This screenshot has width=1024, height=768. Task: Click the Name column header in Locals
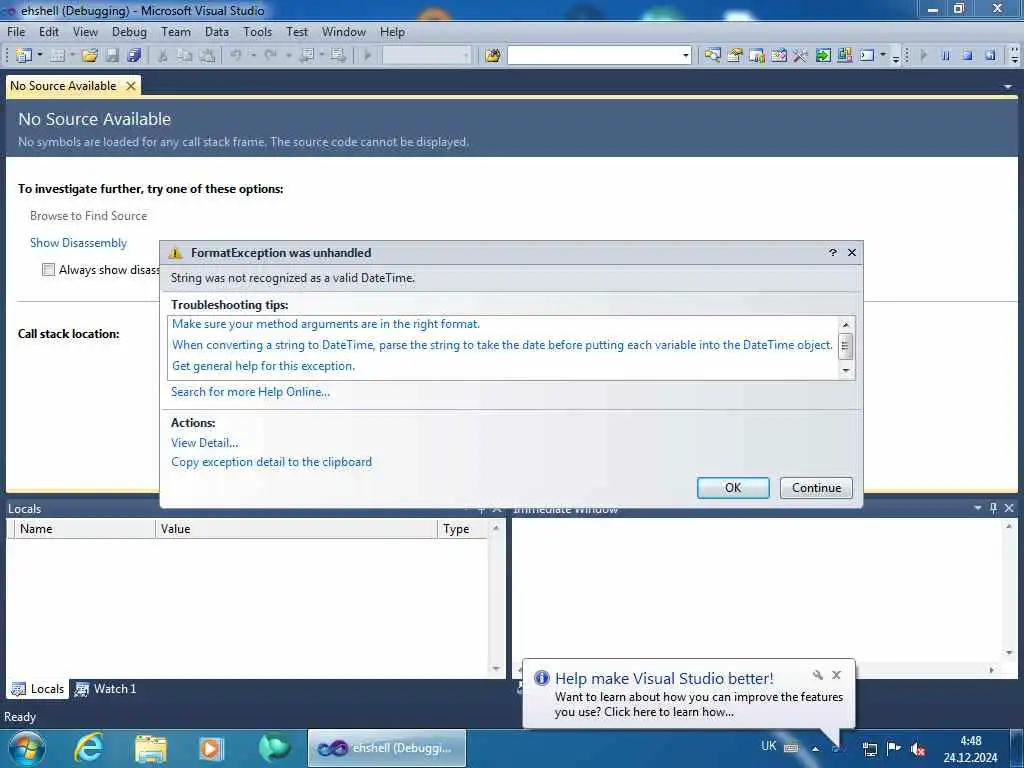[x=85, y=529]
